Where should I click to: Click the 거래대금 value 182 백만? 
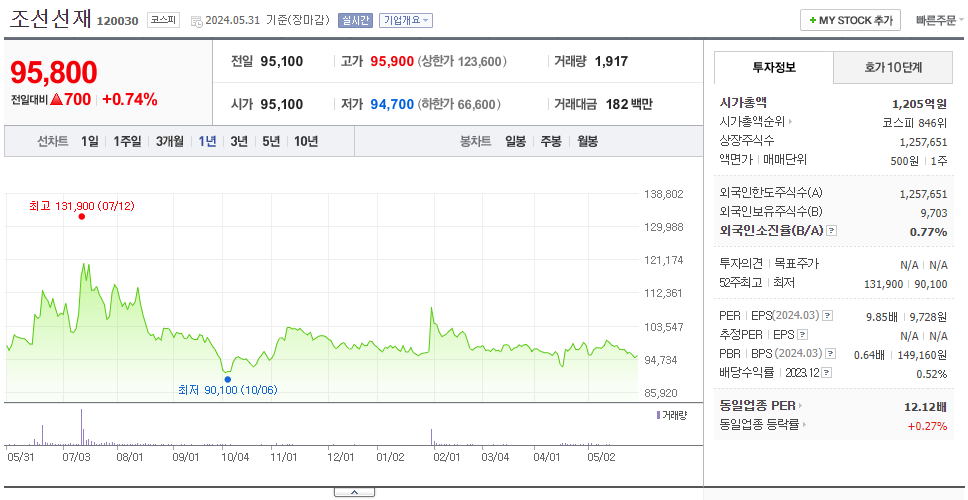[629, 104]
